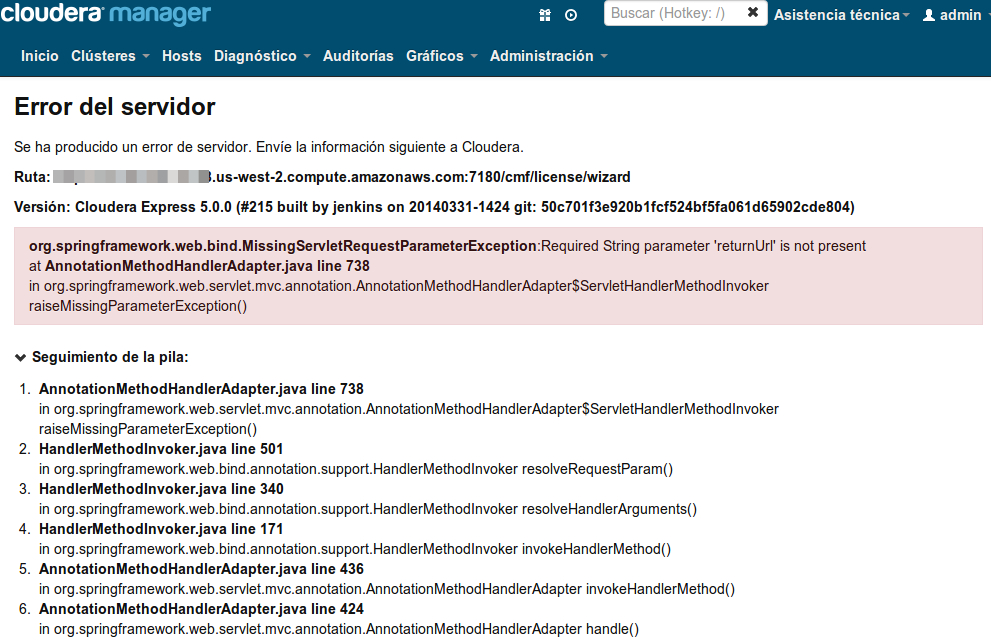Open the parcels gift-box icon

(545, 15)
